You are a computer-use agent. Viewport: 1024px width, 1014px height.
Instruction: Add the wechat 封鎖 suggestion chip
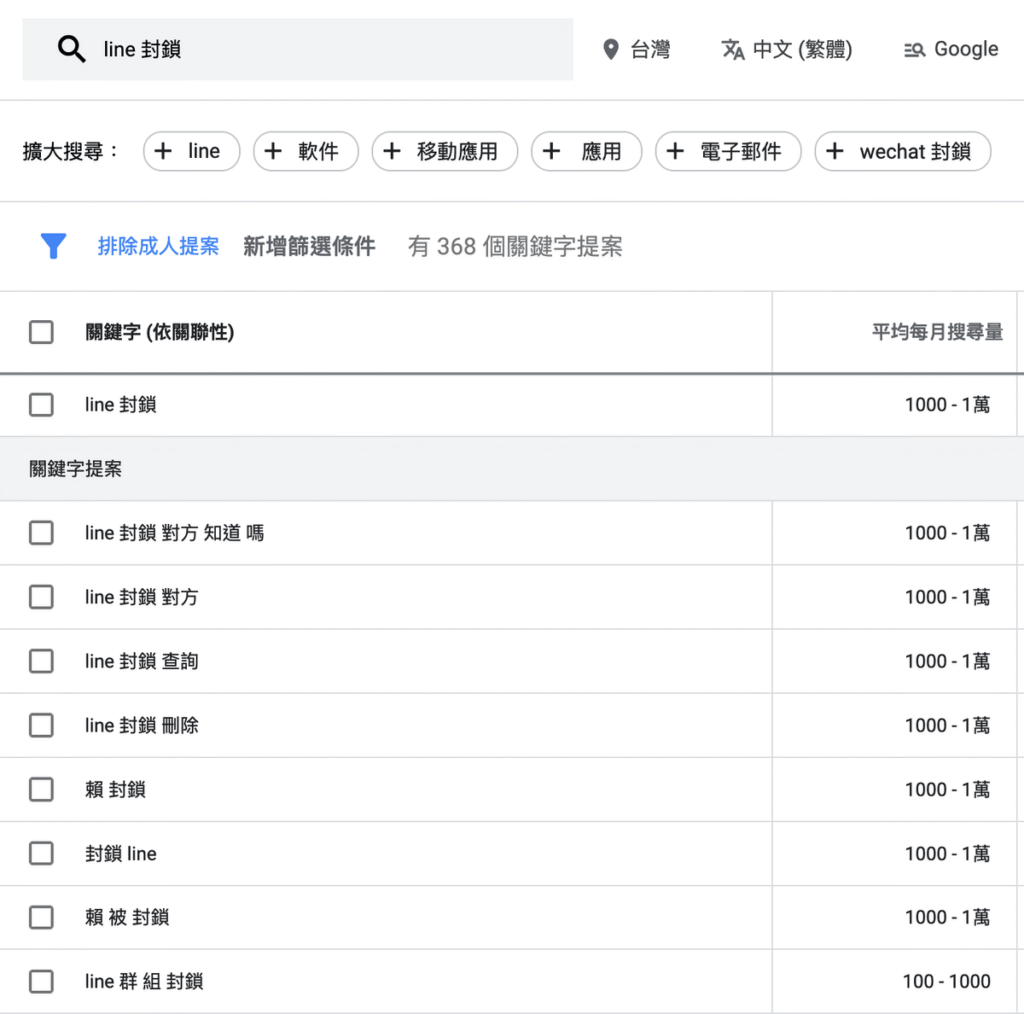[x=903, y=151]
